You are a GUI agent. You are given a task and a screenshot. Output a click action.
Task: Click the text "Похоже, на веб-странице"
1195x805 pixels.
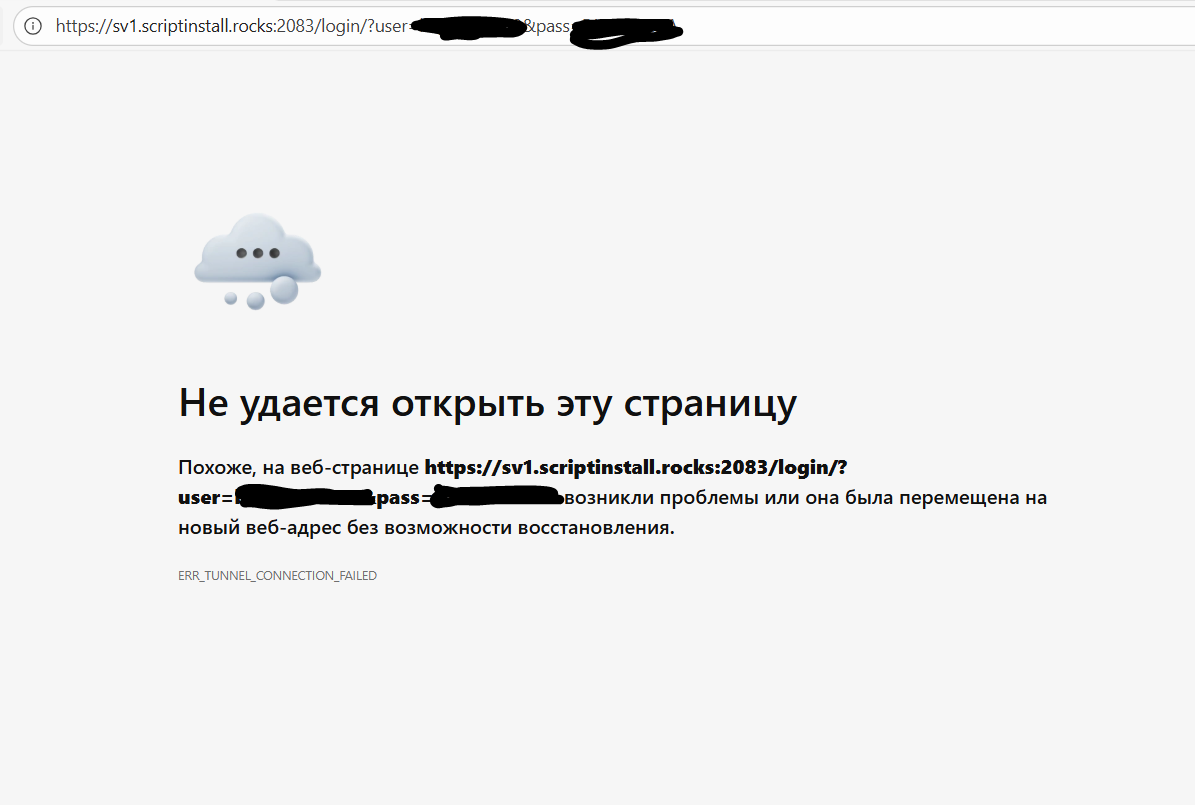pos(298,467)
